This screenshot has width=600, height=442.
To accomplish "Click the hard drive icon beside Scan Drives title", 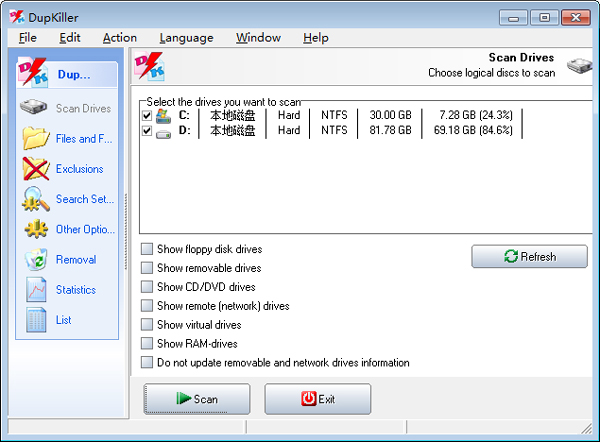I will (x=579, y=65).
